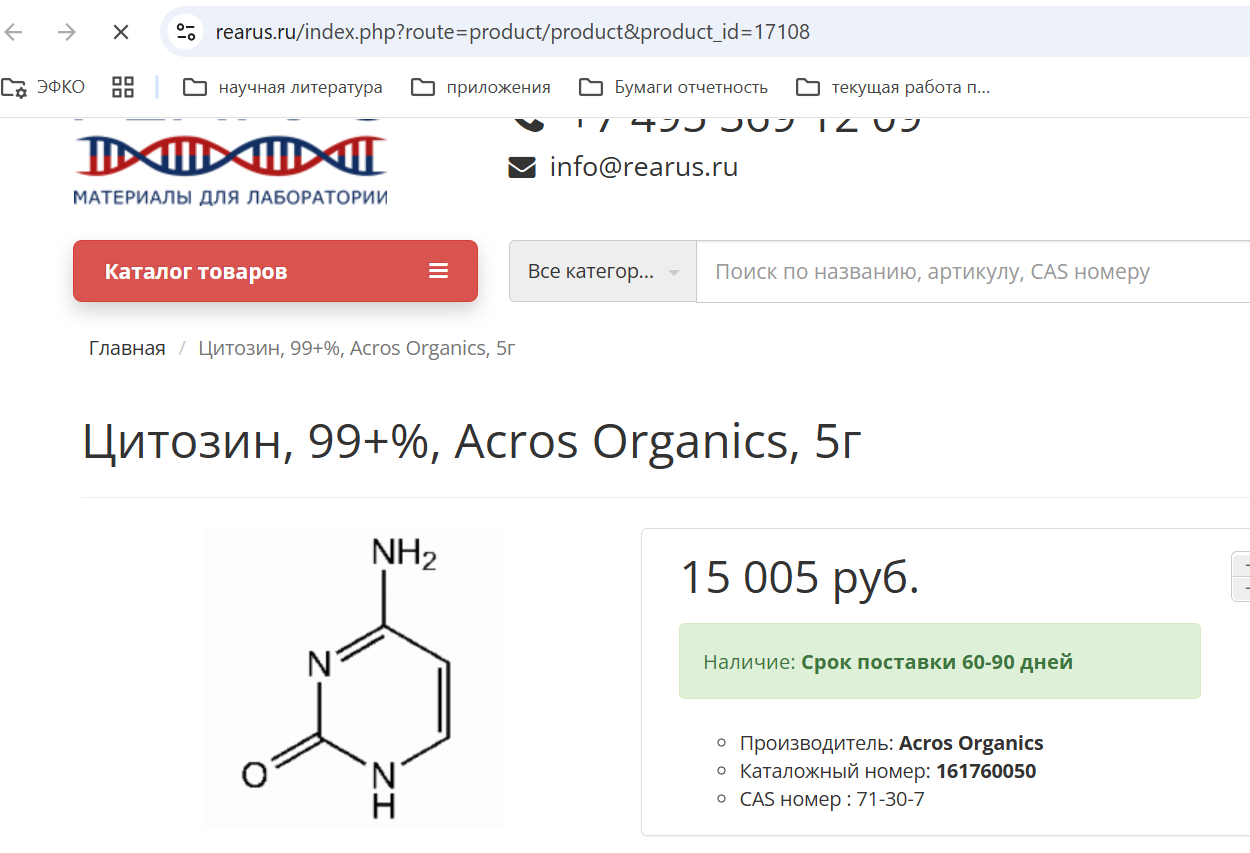The image size is (1250, 853).
Task: Expand the Все категории dropdown
Action: (603, 271)
